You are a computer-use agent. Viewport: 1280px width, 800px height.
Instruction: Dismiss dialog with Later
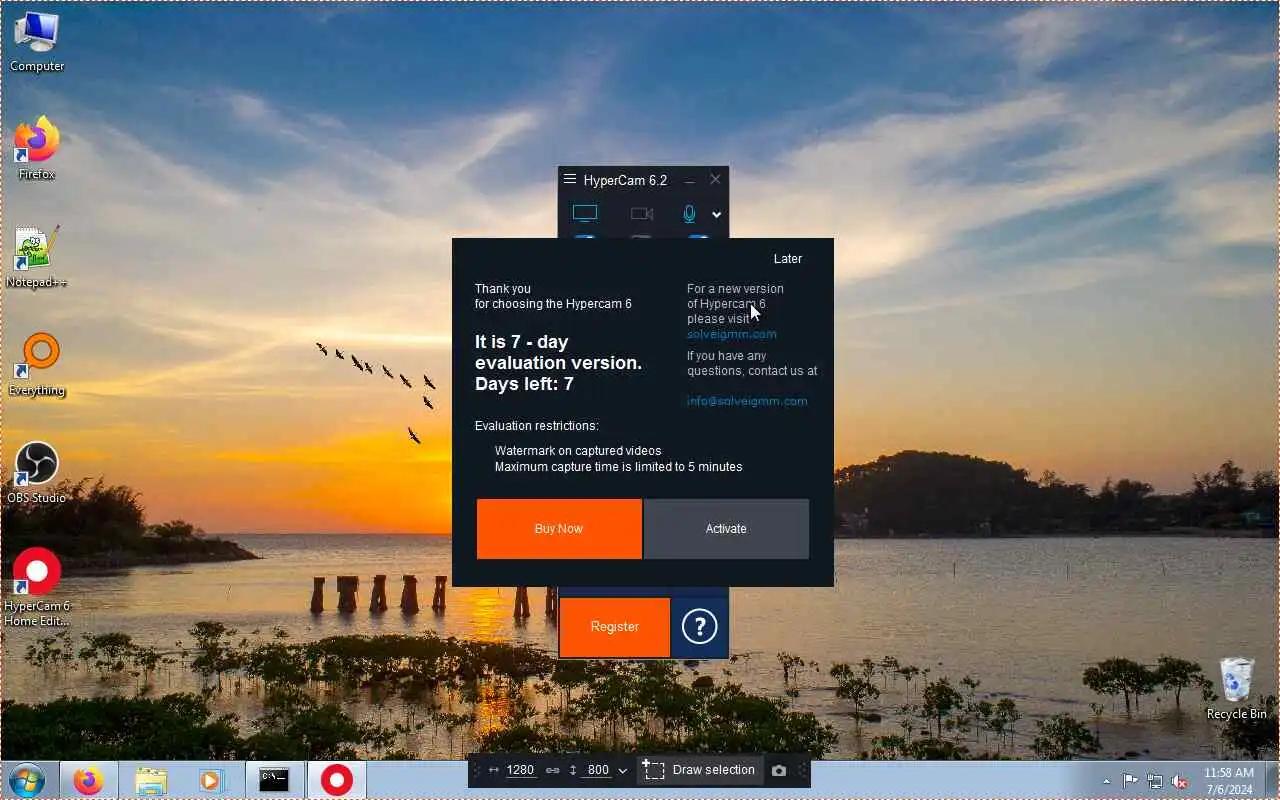(788, 259)
